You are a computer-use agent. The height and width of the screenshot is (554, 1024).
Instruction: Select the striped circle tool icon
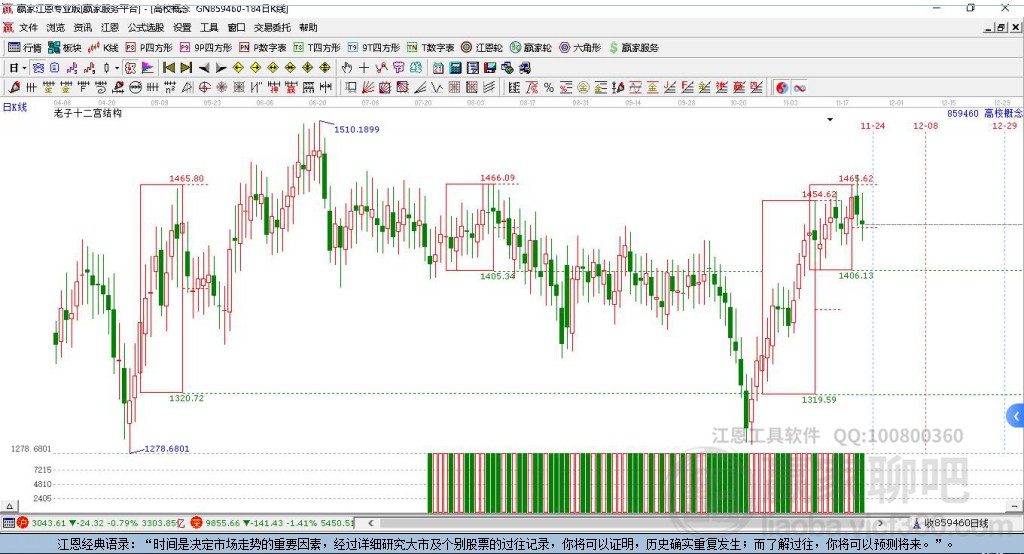coord(135,88)
